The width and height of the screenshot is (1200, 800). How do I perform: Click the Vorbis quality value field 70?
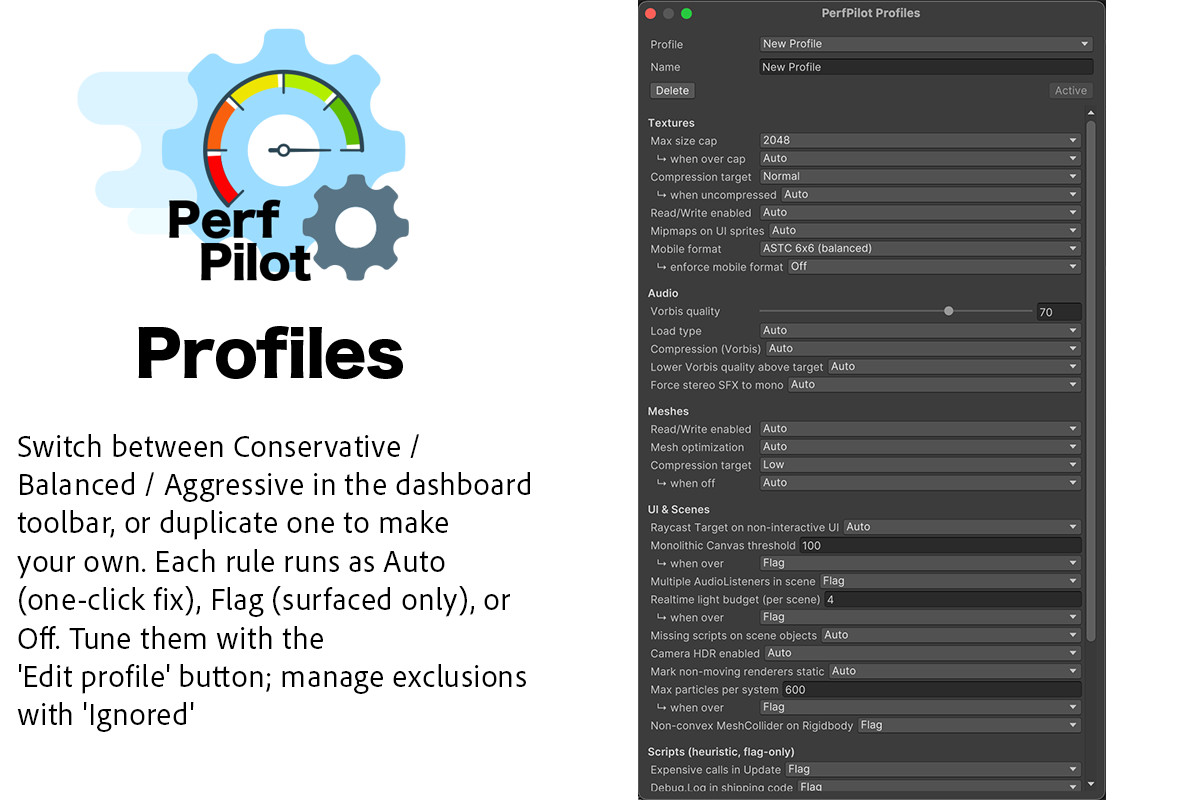click(1059, 312)
